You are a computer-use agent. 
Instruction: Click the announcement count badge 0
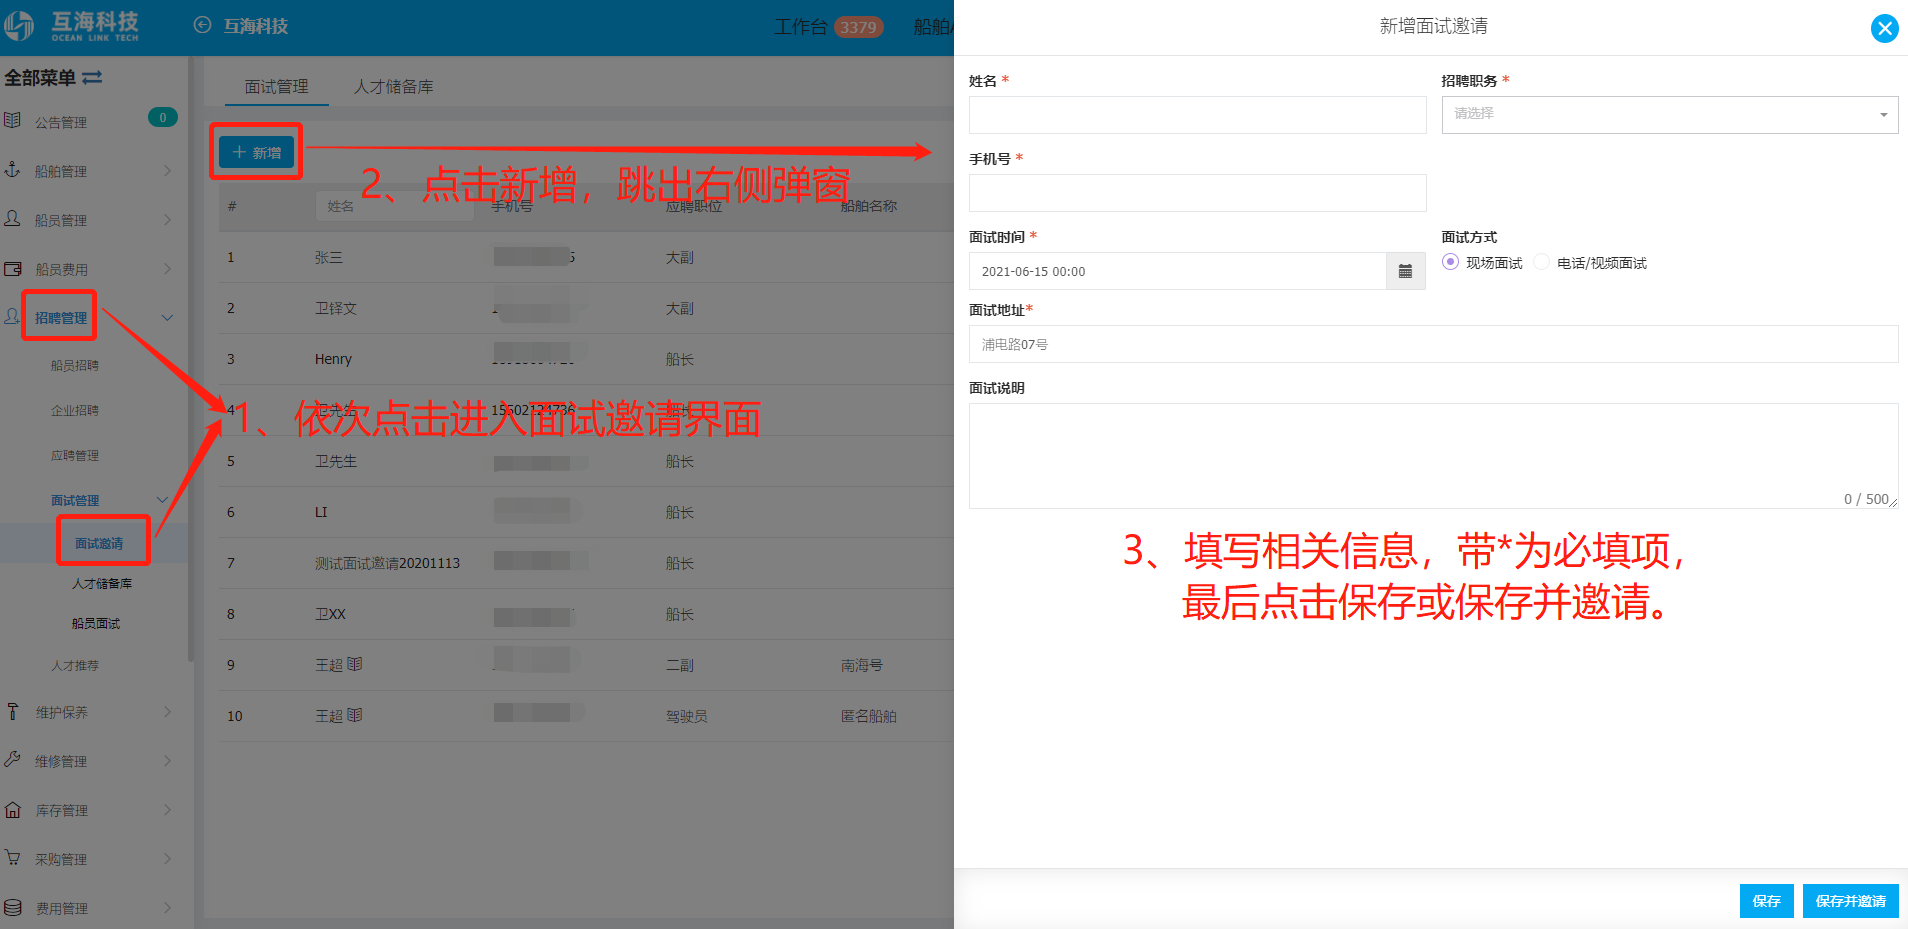pos(163,118)
